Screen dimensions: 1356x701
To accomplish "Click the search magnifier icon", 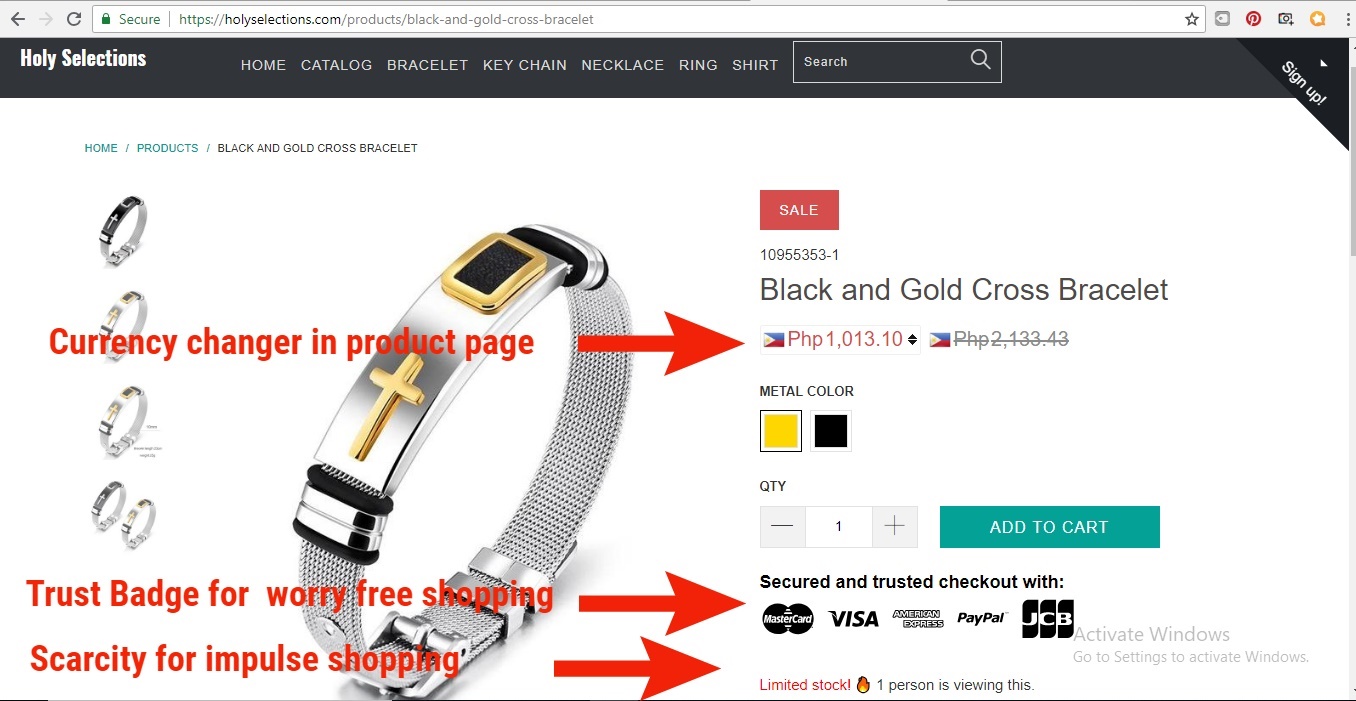I will 980,60.
